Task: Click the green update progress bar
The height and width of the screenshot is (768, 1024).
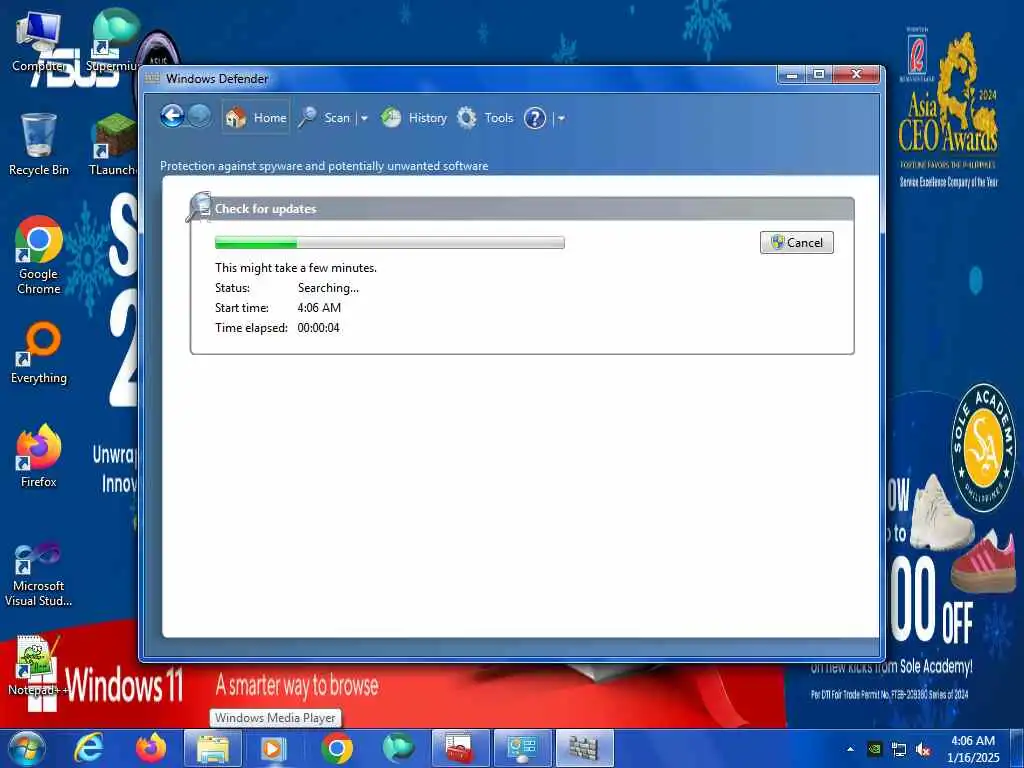Action: 390,243
